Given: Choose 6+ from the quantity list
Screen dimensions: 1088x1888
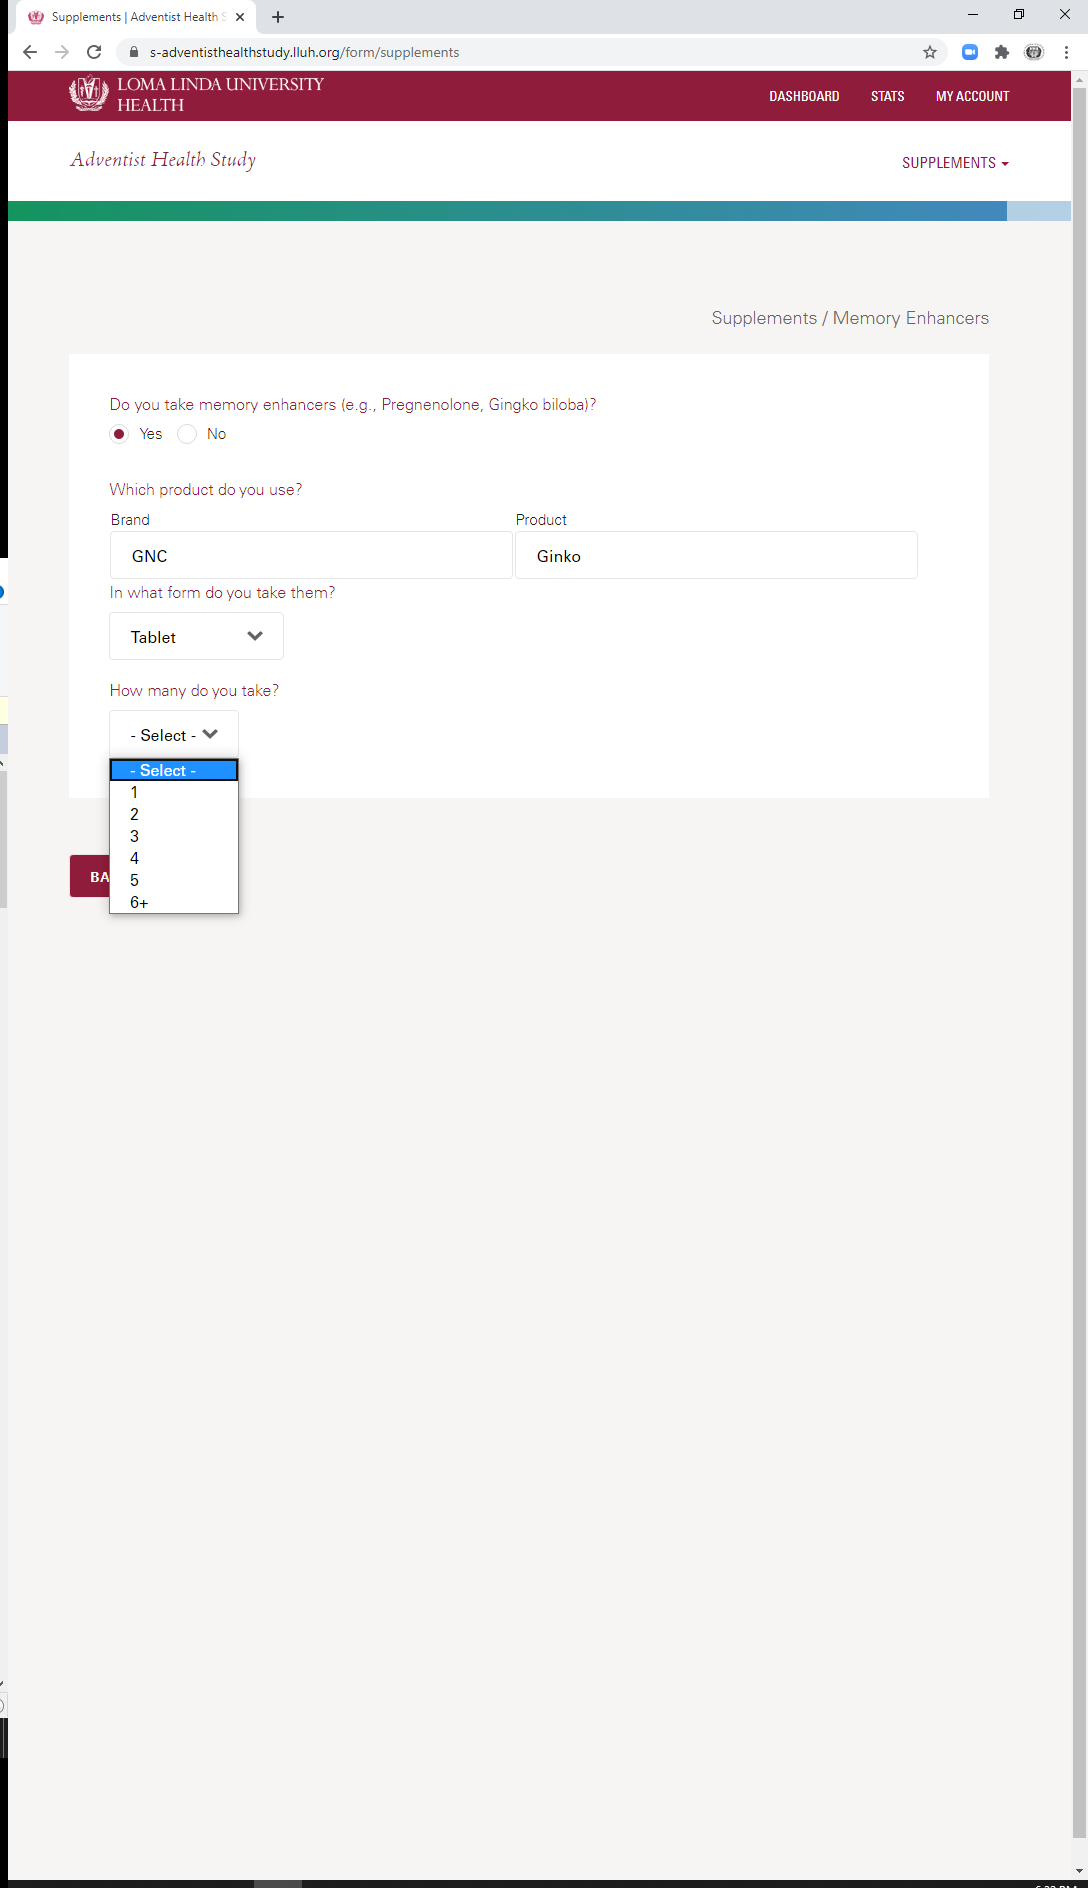Looking at the screenshot, I should 174,902.
